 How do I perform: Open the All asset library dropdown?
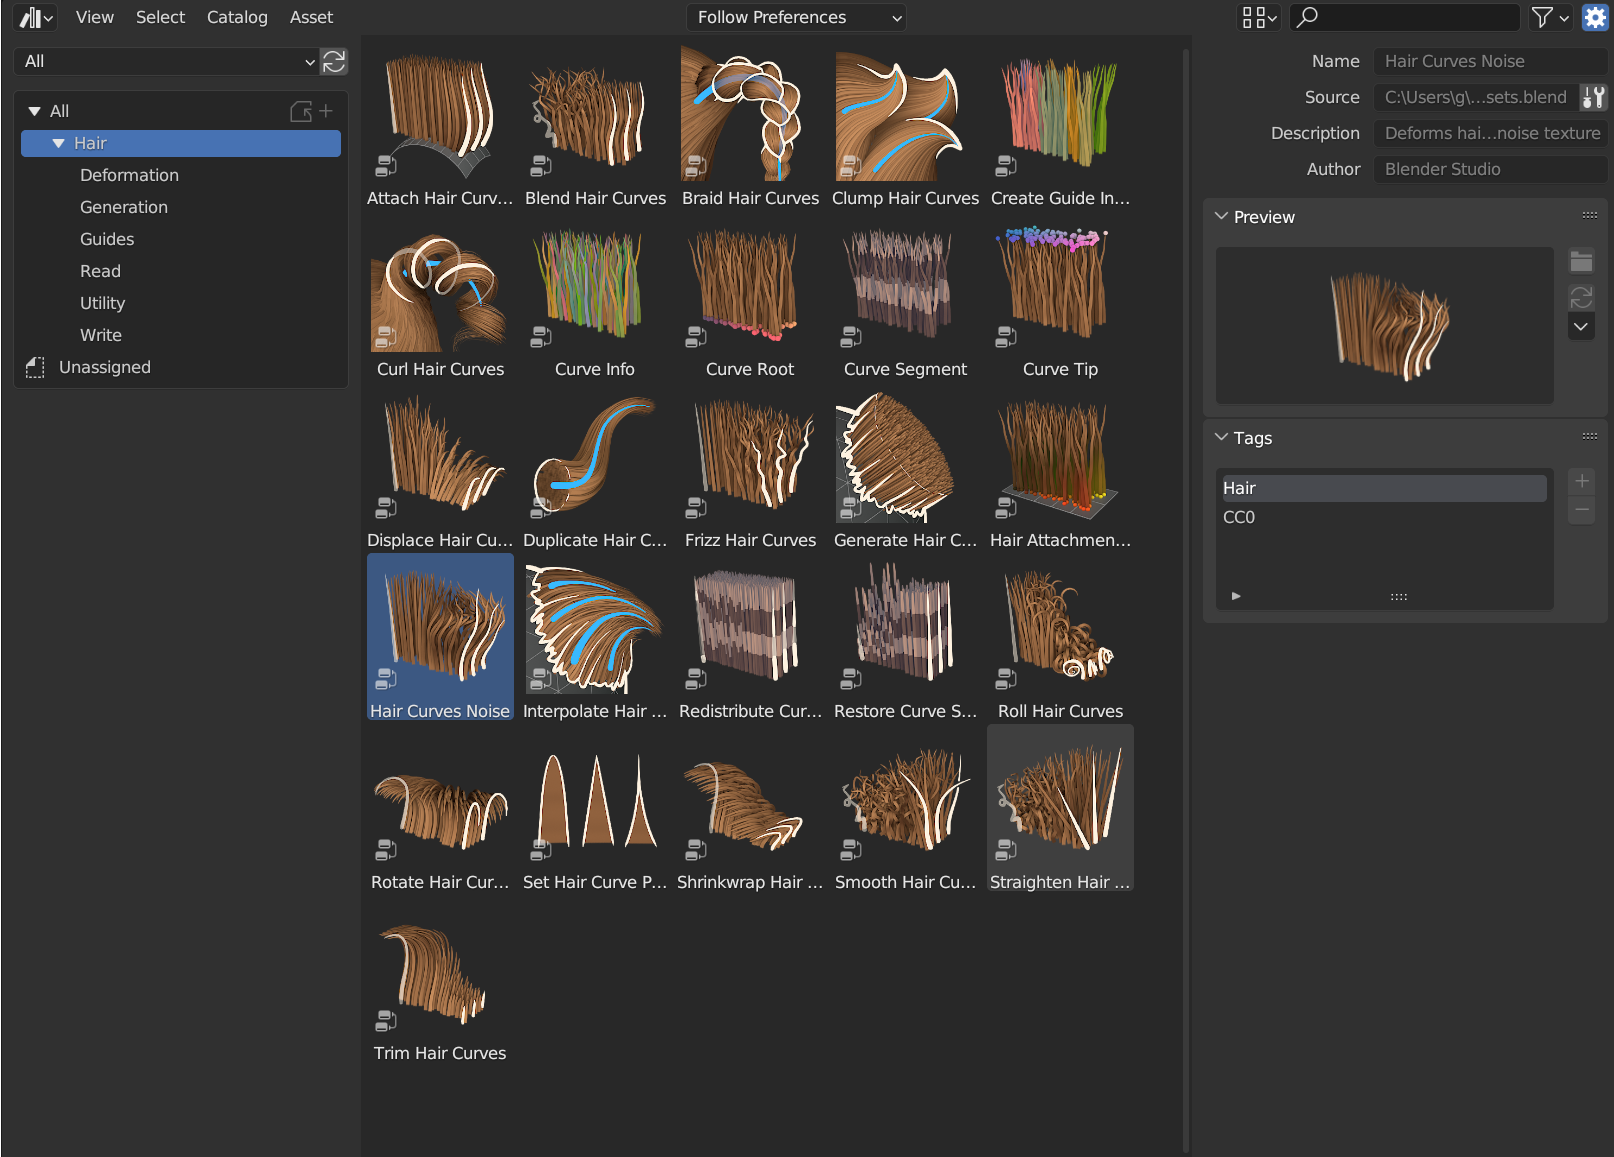(167, 61)
